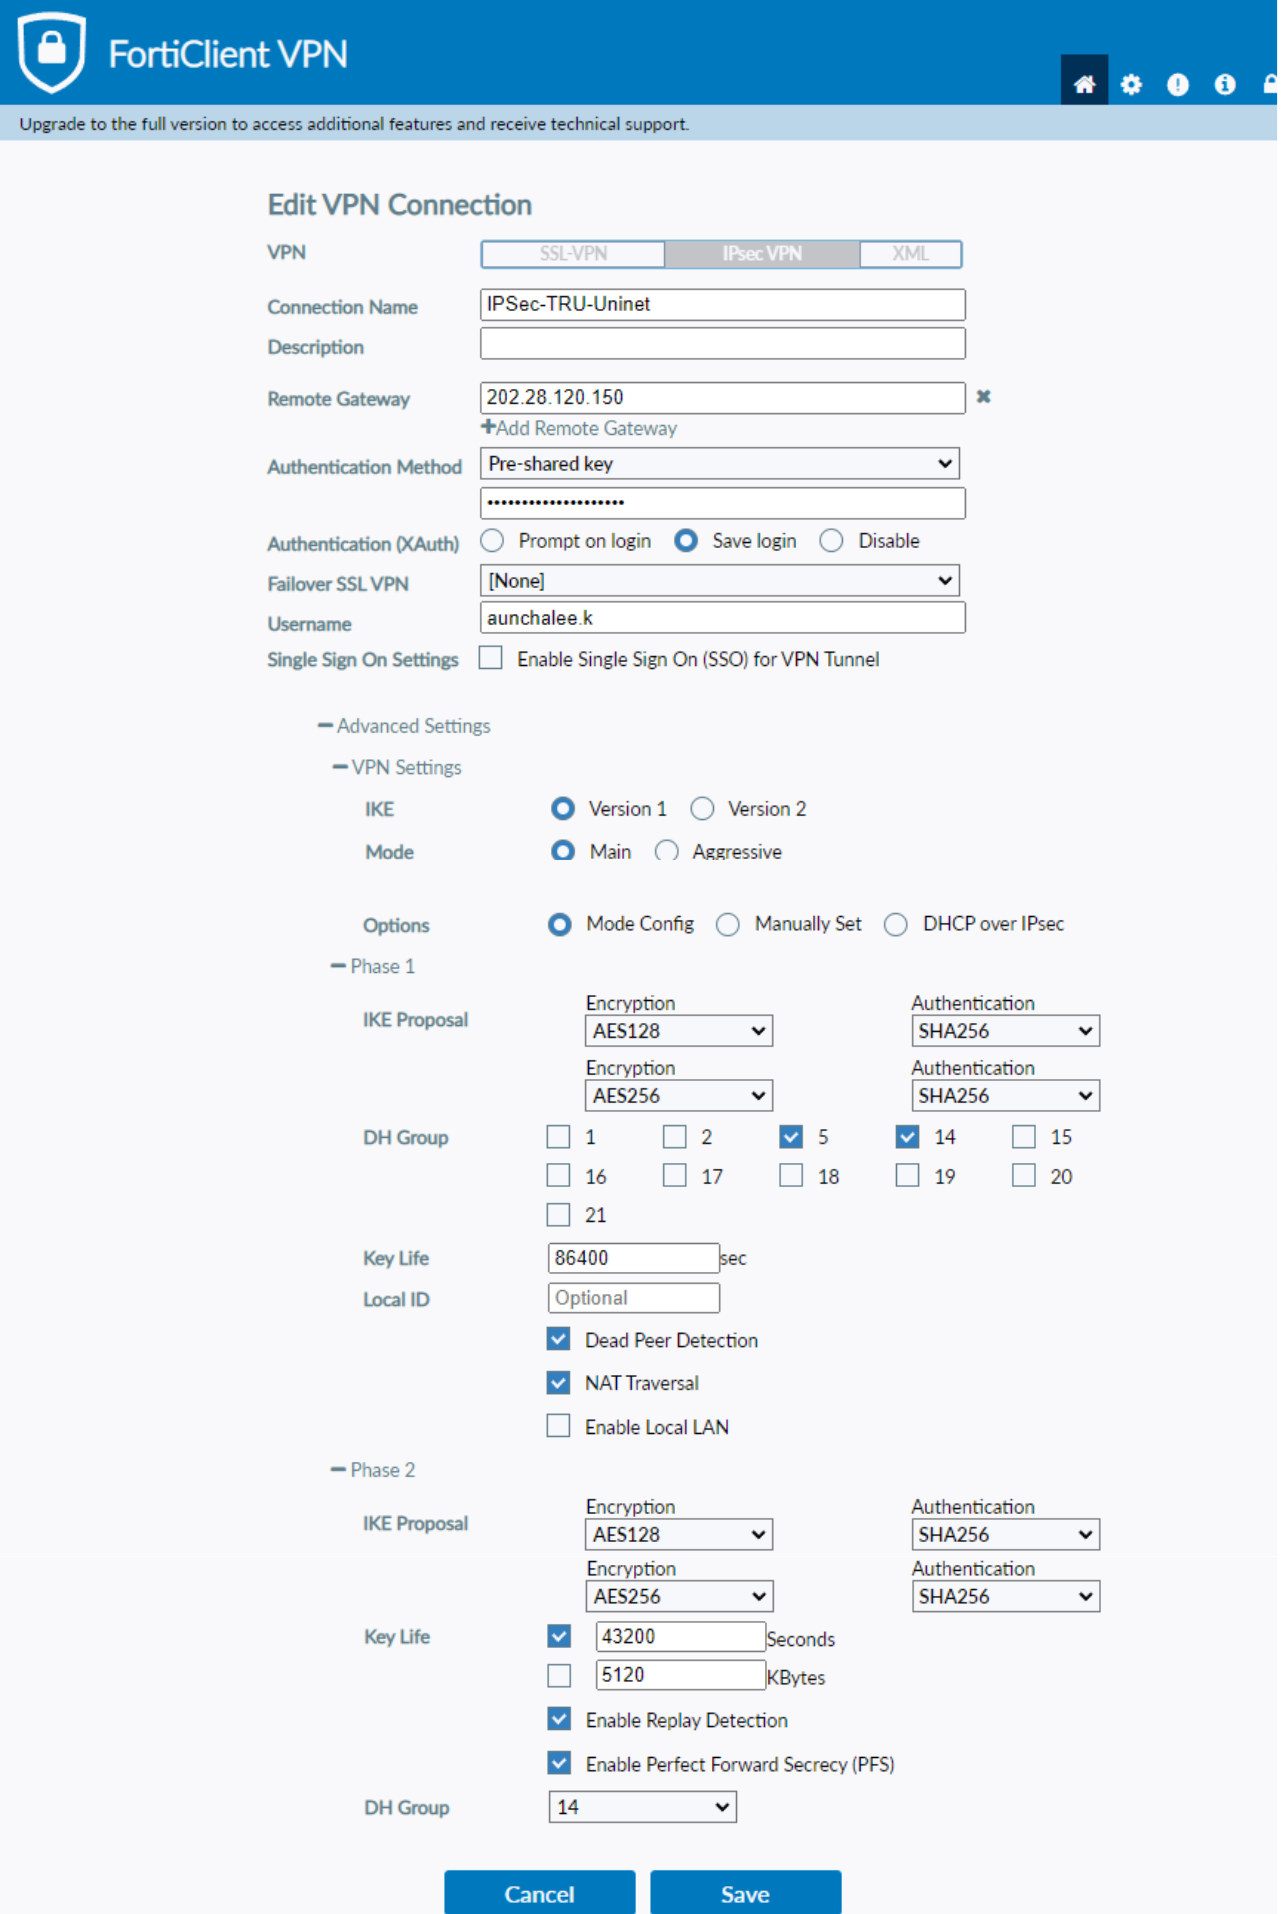The width and height of the screenshot is (1283, 1914).
Task: Collapse the Phase 1 section
Action: (373, 966)
